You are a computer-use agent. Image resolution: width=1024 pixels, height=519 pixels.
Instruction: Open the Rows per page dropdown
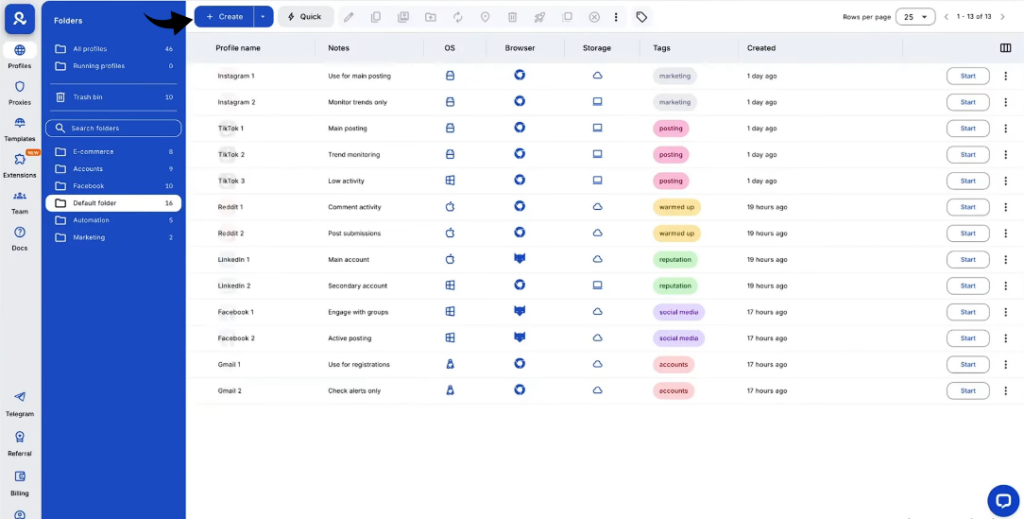coord(916,17)
